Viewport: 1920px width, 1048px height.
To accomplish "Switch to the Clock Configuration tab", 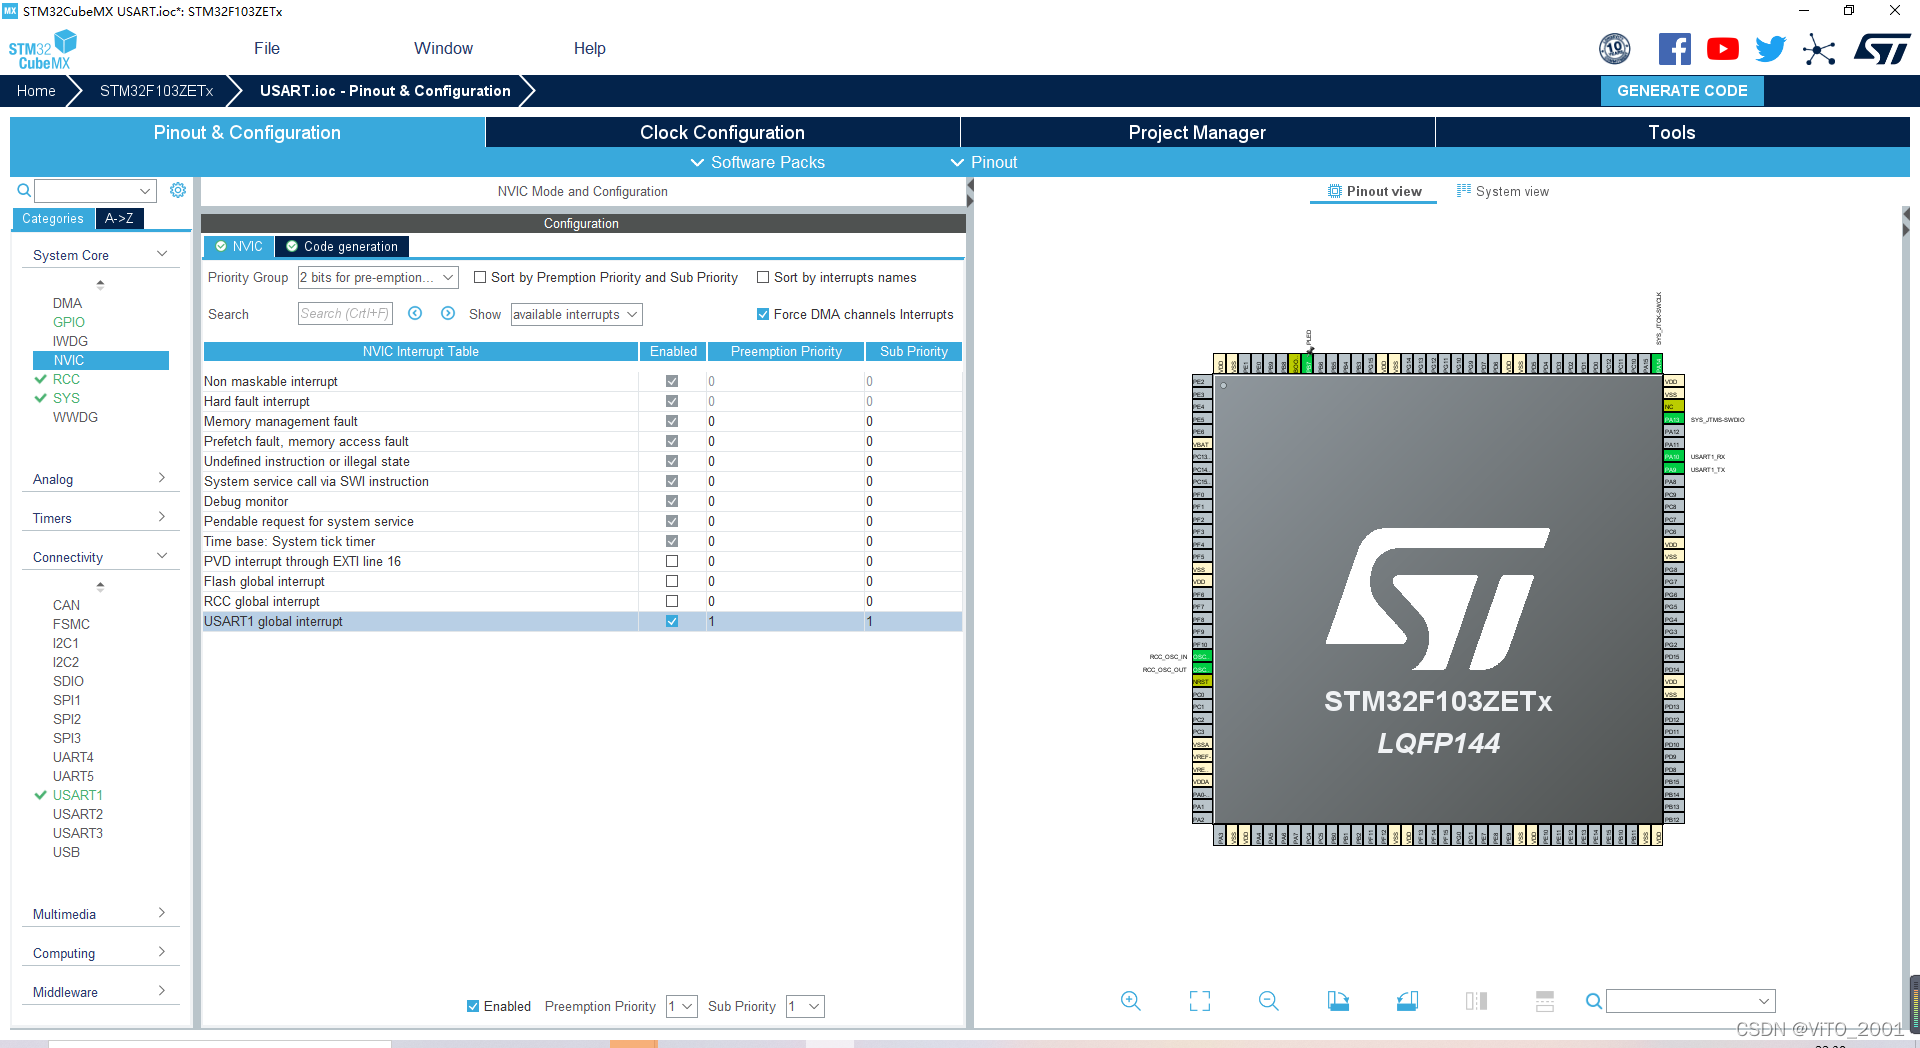I will 722,132.
